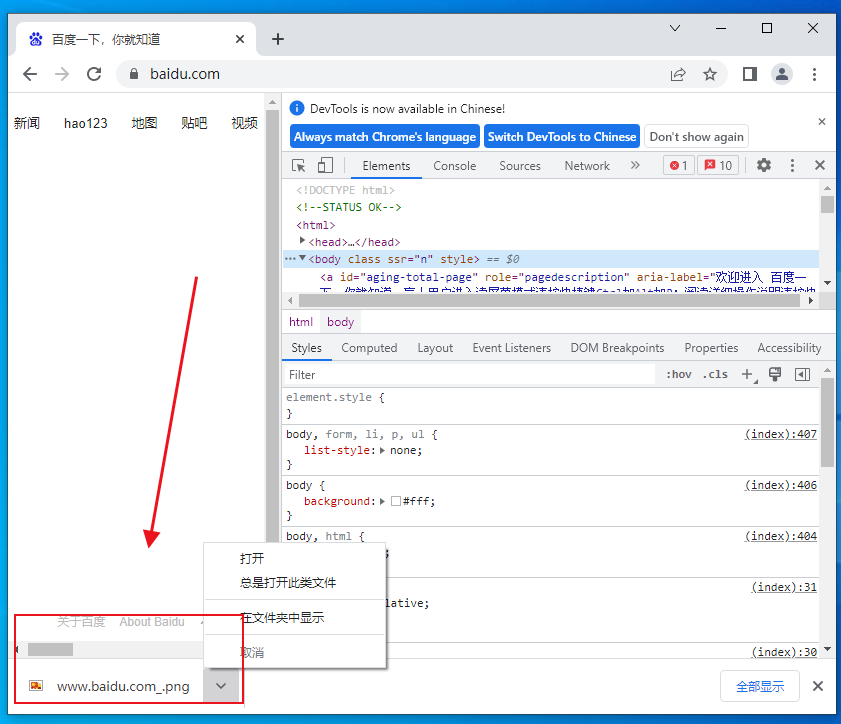The image size is (841, 724).
Task: Open Chrome's three-dot main menu
Action: (x=814, y=74)
